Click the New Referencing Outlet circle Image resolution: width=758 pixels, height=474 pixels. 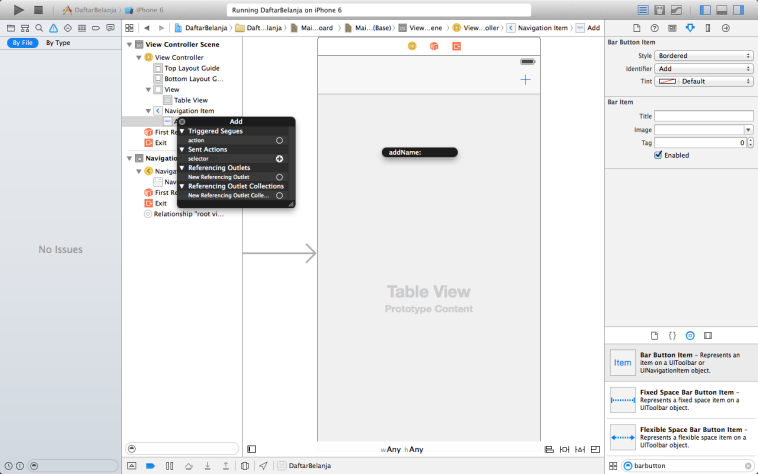[x=279, y=177]
